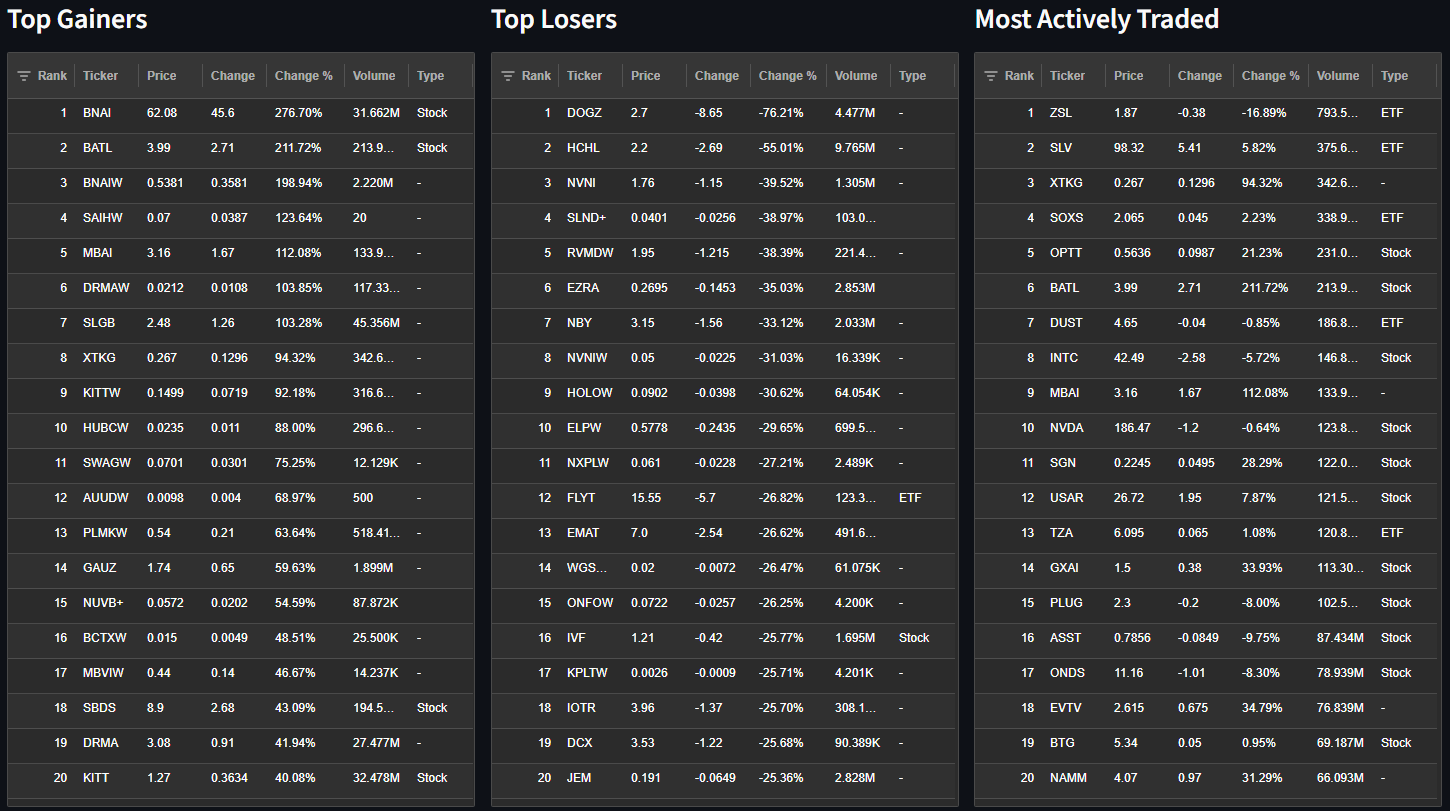1450x811 pixels.
Task: Click BNAIW ticker cell in Top Gainers
Action: tap(101, 183)
